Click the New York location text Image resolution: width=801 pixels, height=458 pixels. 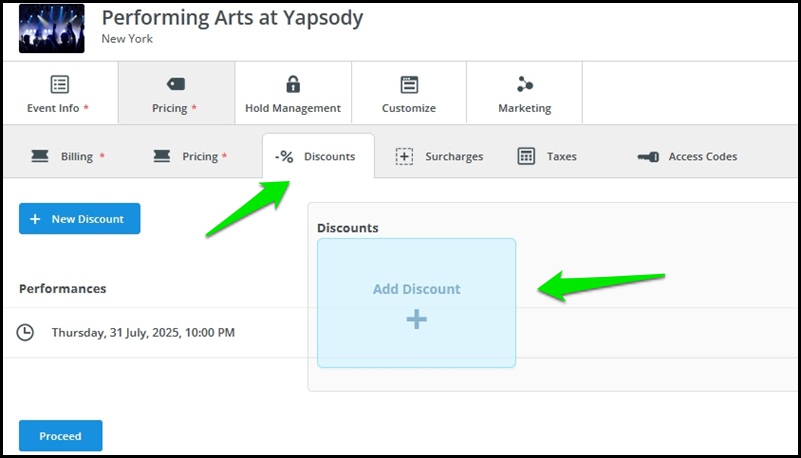[x=127, y=39]
